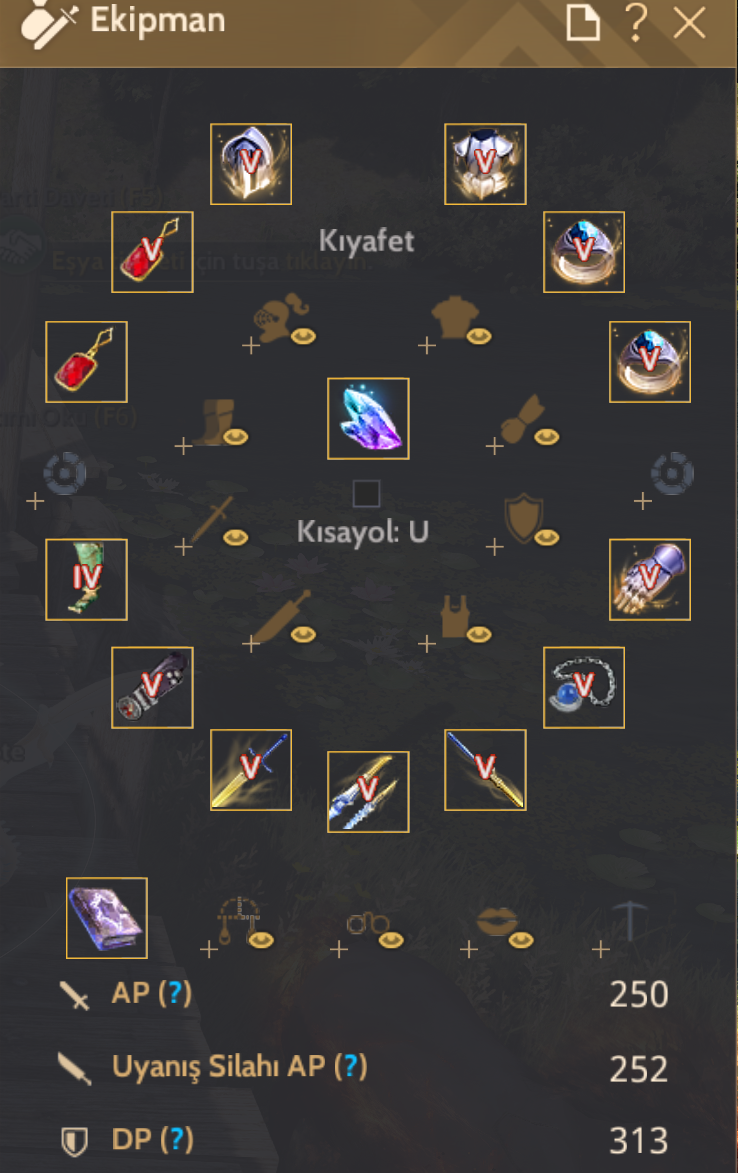Click the crystal item in the center slot
The image size is (738, 1173).
click(x=368, y=418)
